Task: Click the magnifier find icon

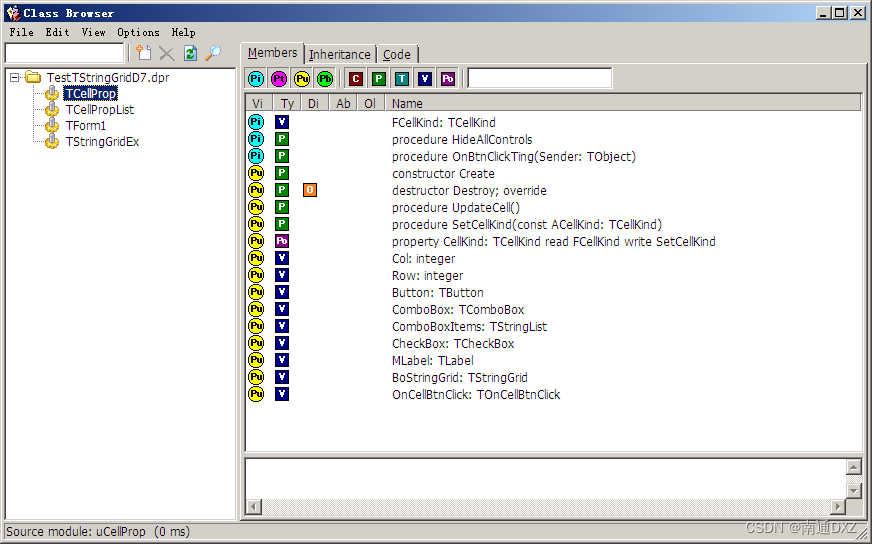Action: [x=213, y=53]
